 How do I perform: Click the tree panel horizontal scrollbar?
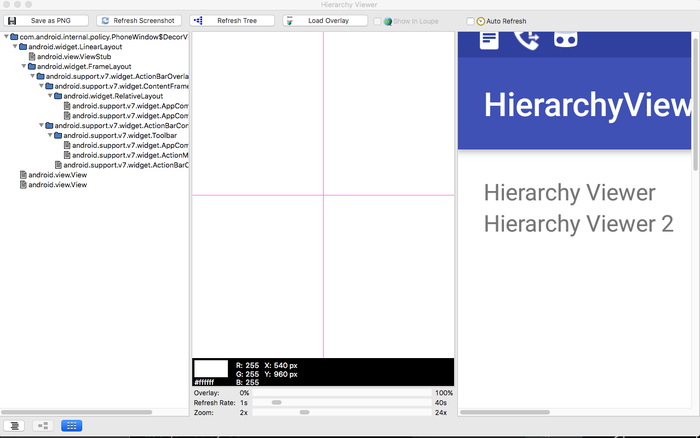click(x=77, y=412)
